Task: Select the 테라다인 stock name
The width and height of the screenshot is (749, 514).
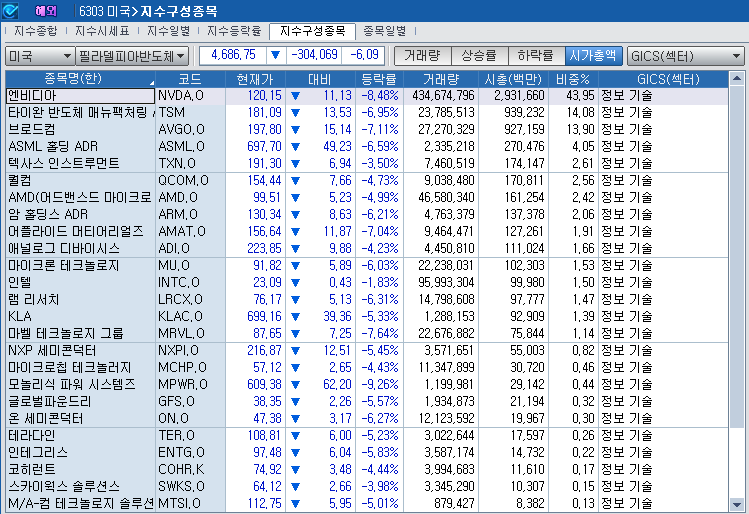Action: tap(32, 436)
